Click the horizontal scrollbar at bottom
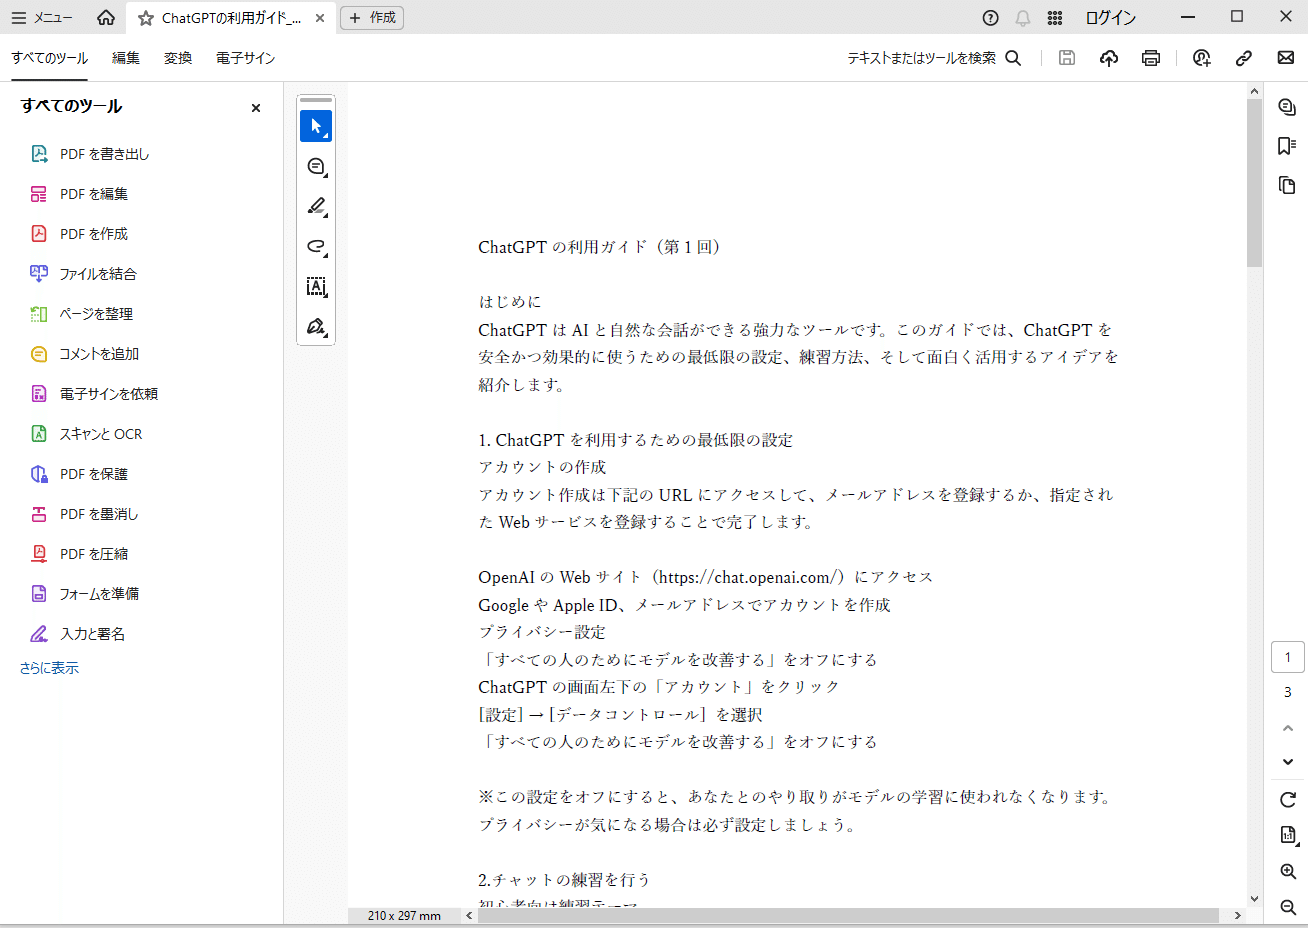 [848, 915]
